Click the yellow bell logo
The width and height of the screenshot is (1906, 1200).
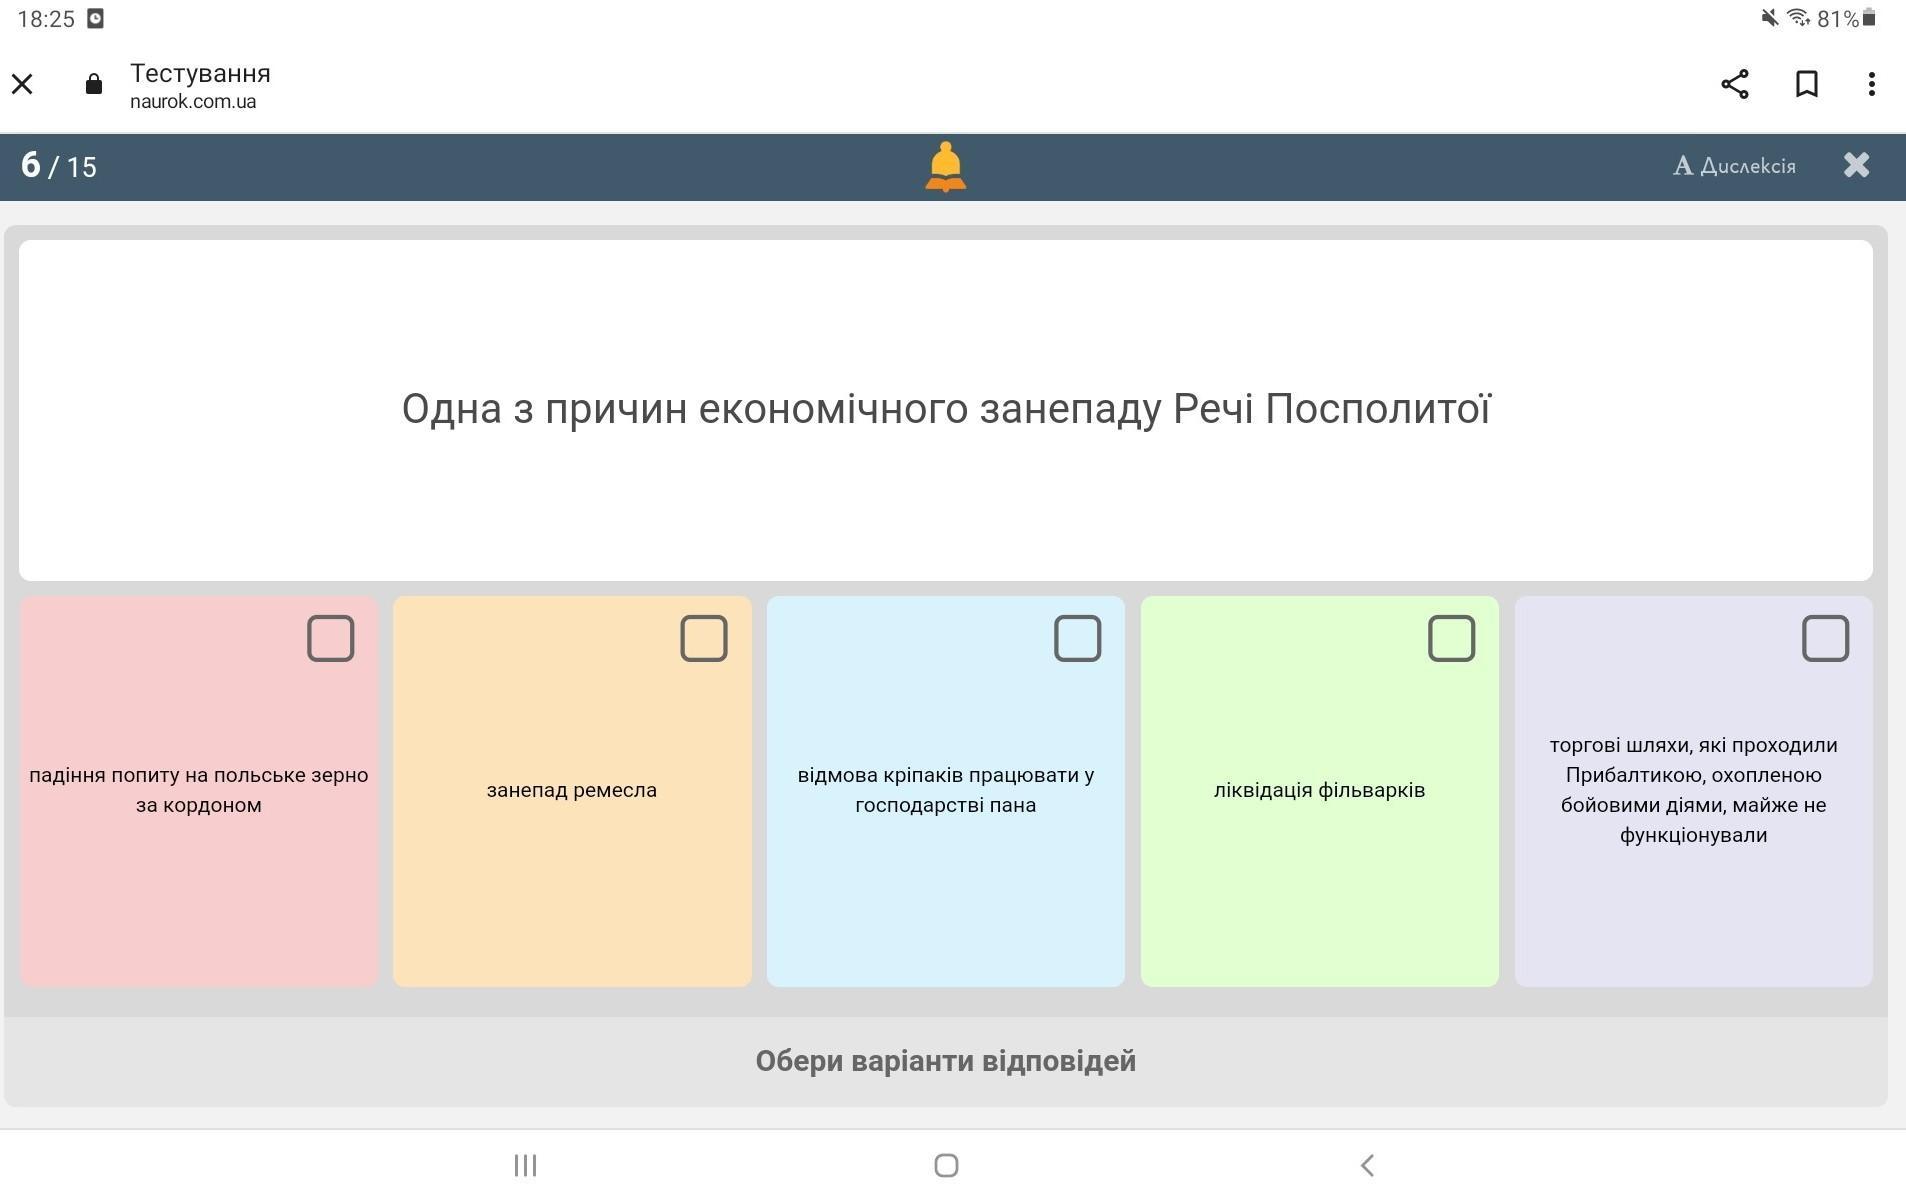(x=945, y=166)
